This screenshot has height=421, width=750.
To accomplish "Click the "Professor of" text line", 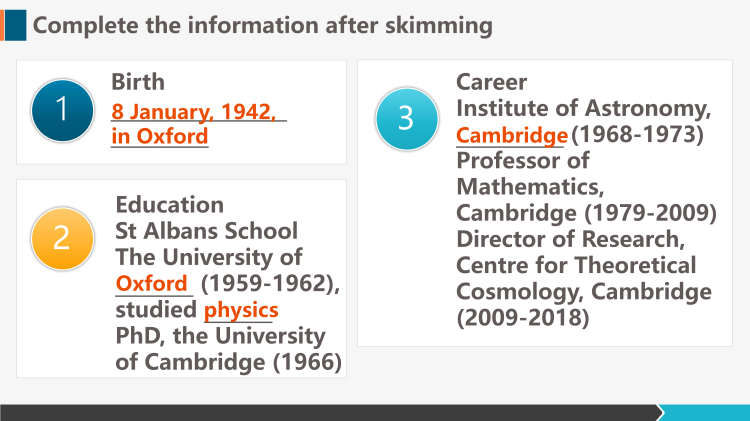I will click(523, 160).
